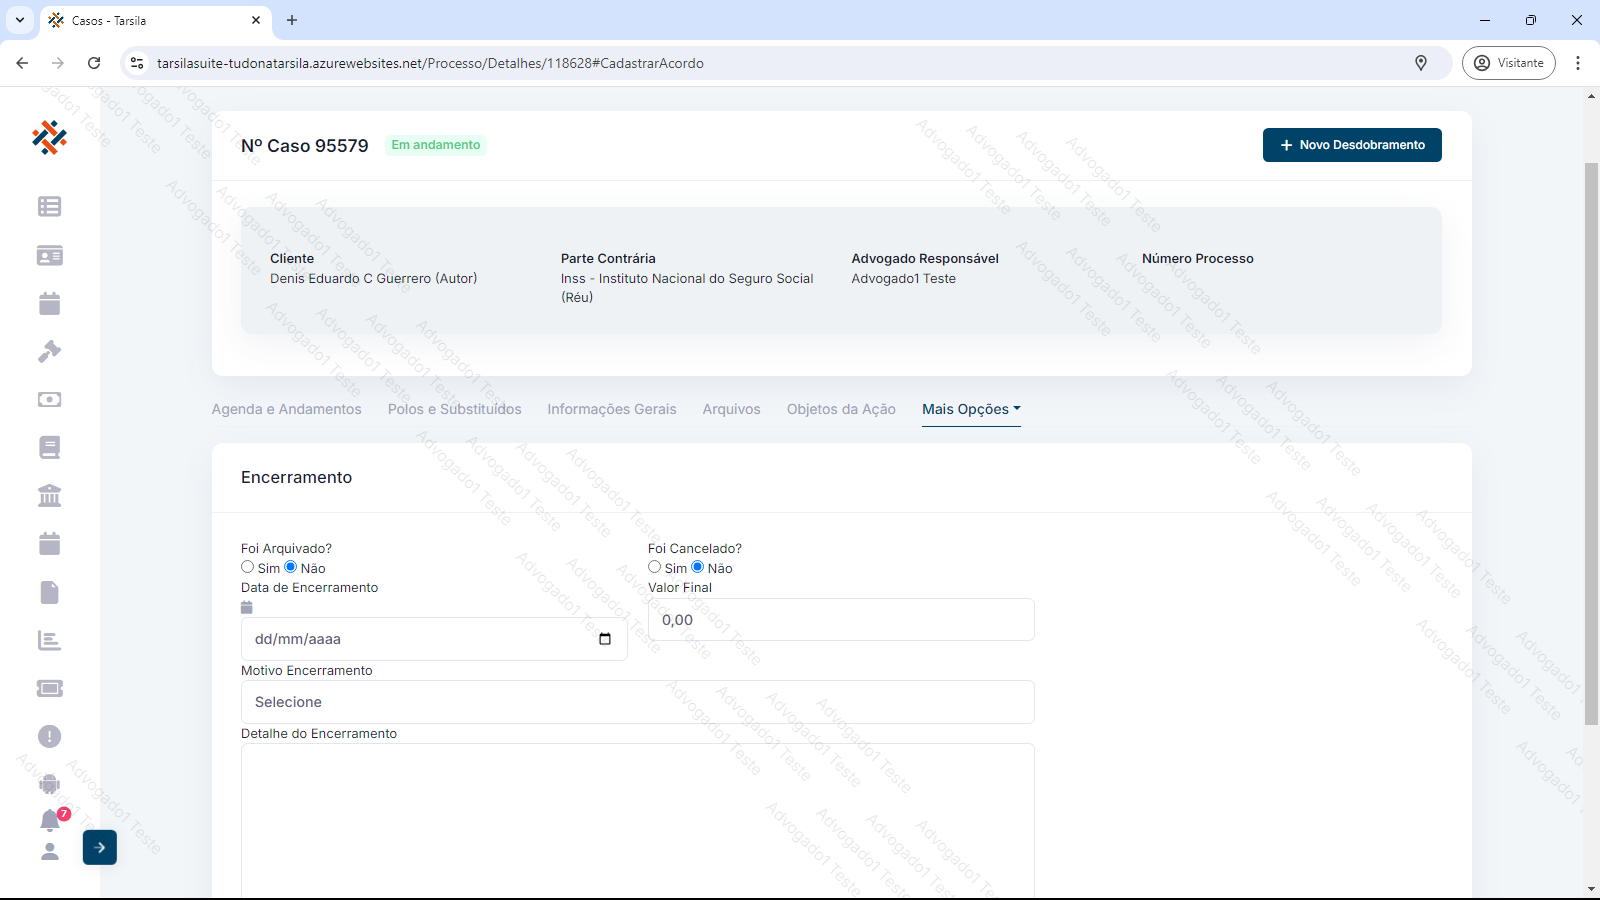
Task: Click the exclamation alert icon in sidebar
Action: tap(49, 737)
